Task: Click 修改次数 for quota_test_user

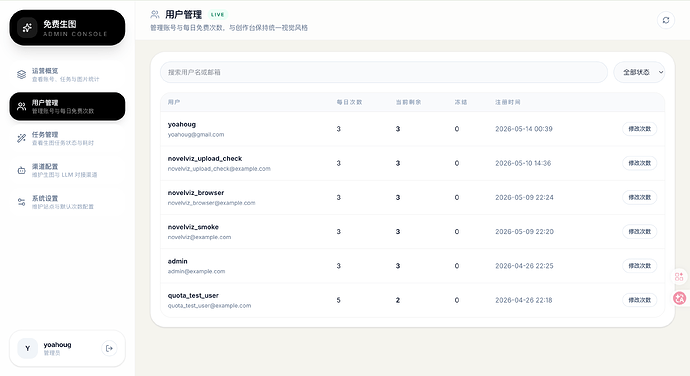Action: (x=639, y=300)
